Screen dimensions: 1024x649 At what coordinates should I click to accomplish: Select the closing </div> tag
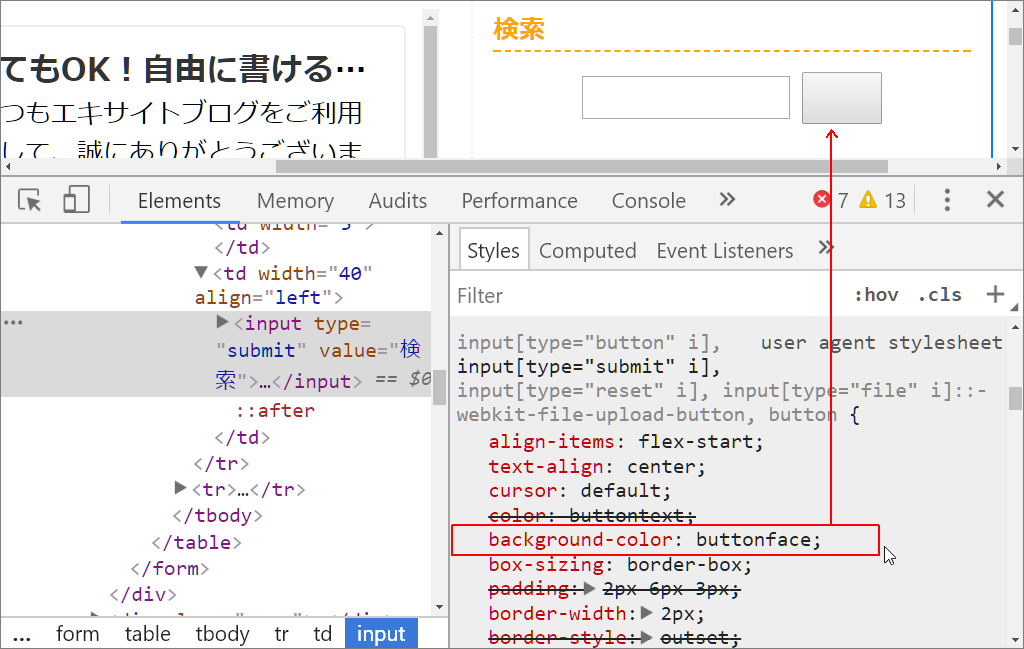[x=143, y=594]
